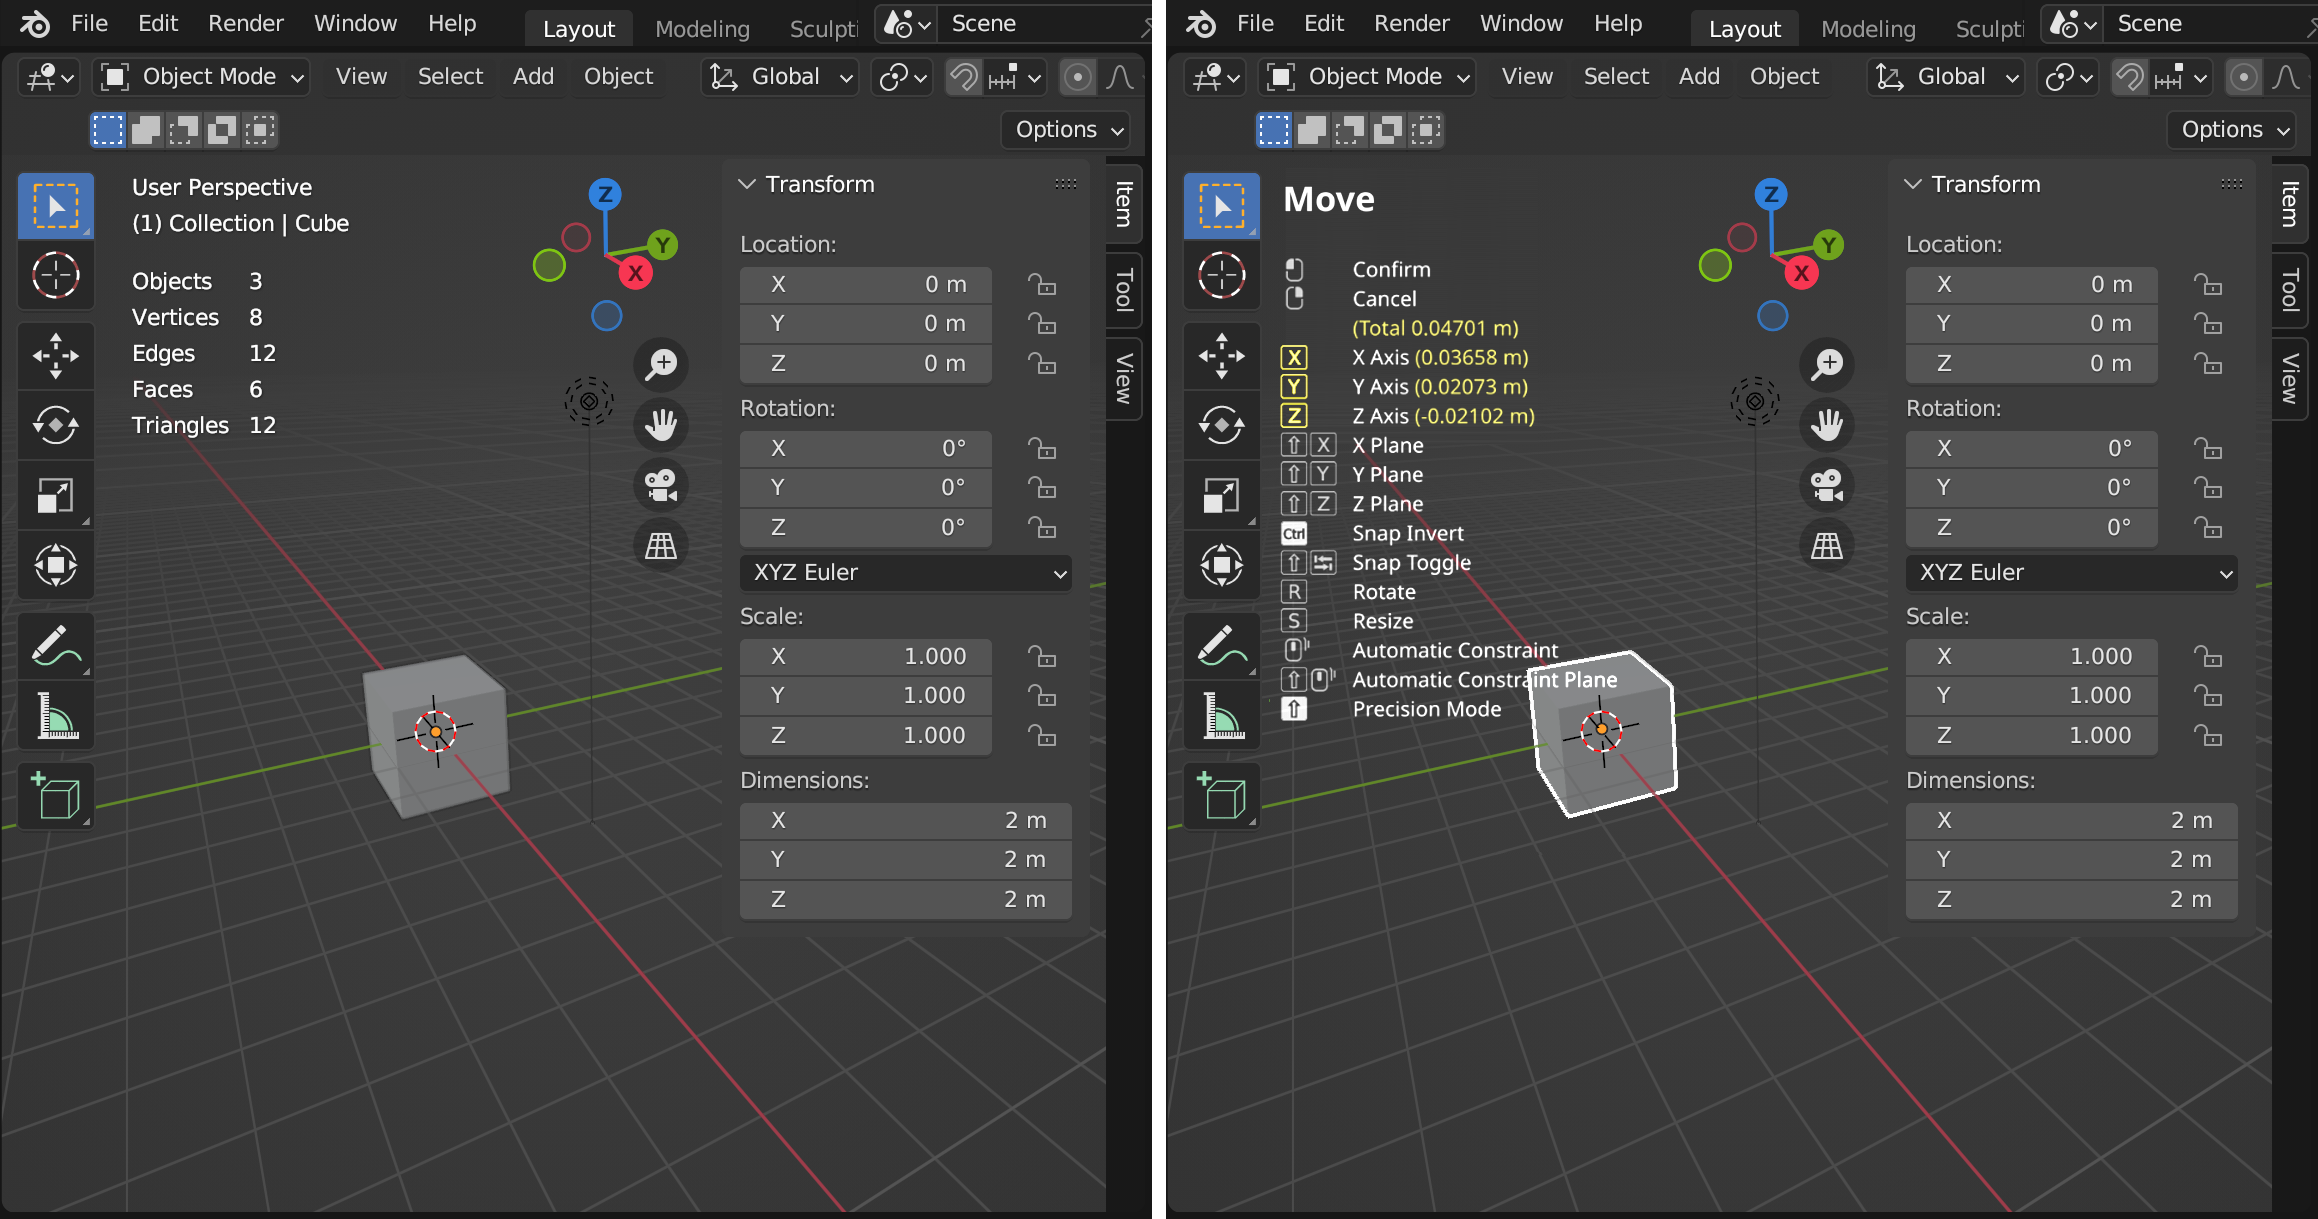
Task: Toggle lock on Scale Z in left window
Action: [1042, 736]
